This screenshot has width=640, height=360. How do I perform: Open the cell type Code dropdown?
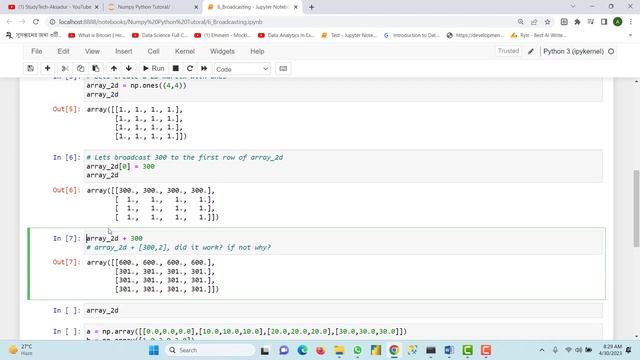242,69
